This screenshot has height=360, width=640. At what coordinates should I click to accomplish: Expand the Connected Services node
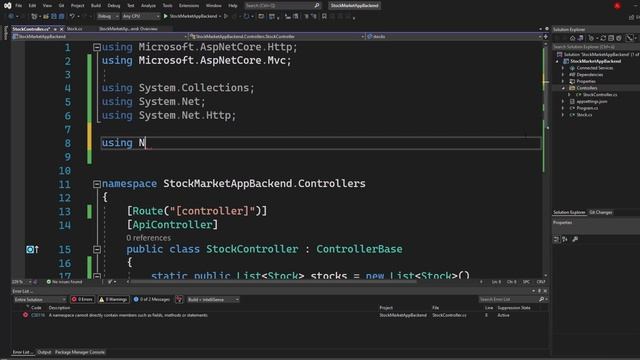pyautogui.click(x=563, y=68)
